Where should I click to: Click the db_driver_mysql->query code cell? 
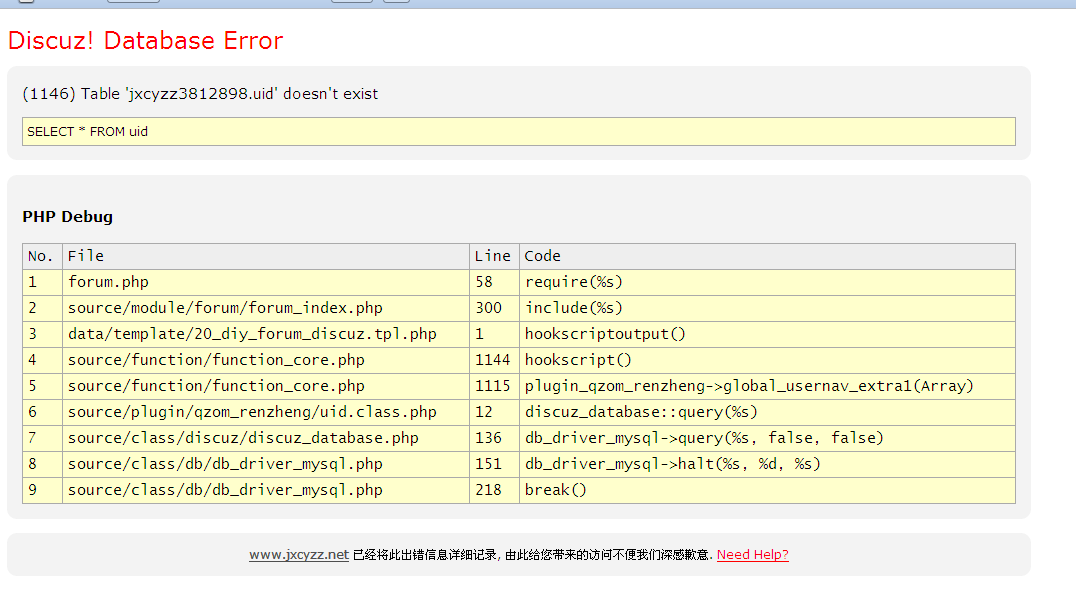tap(767, 438)
